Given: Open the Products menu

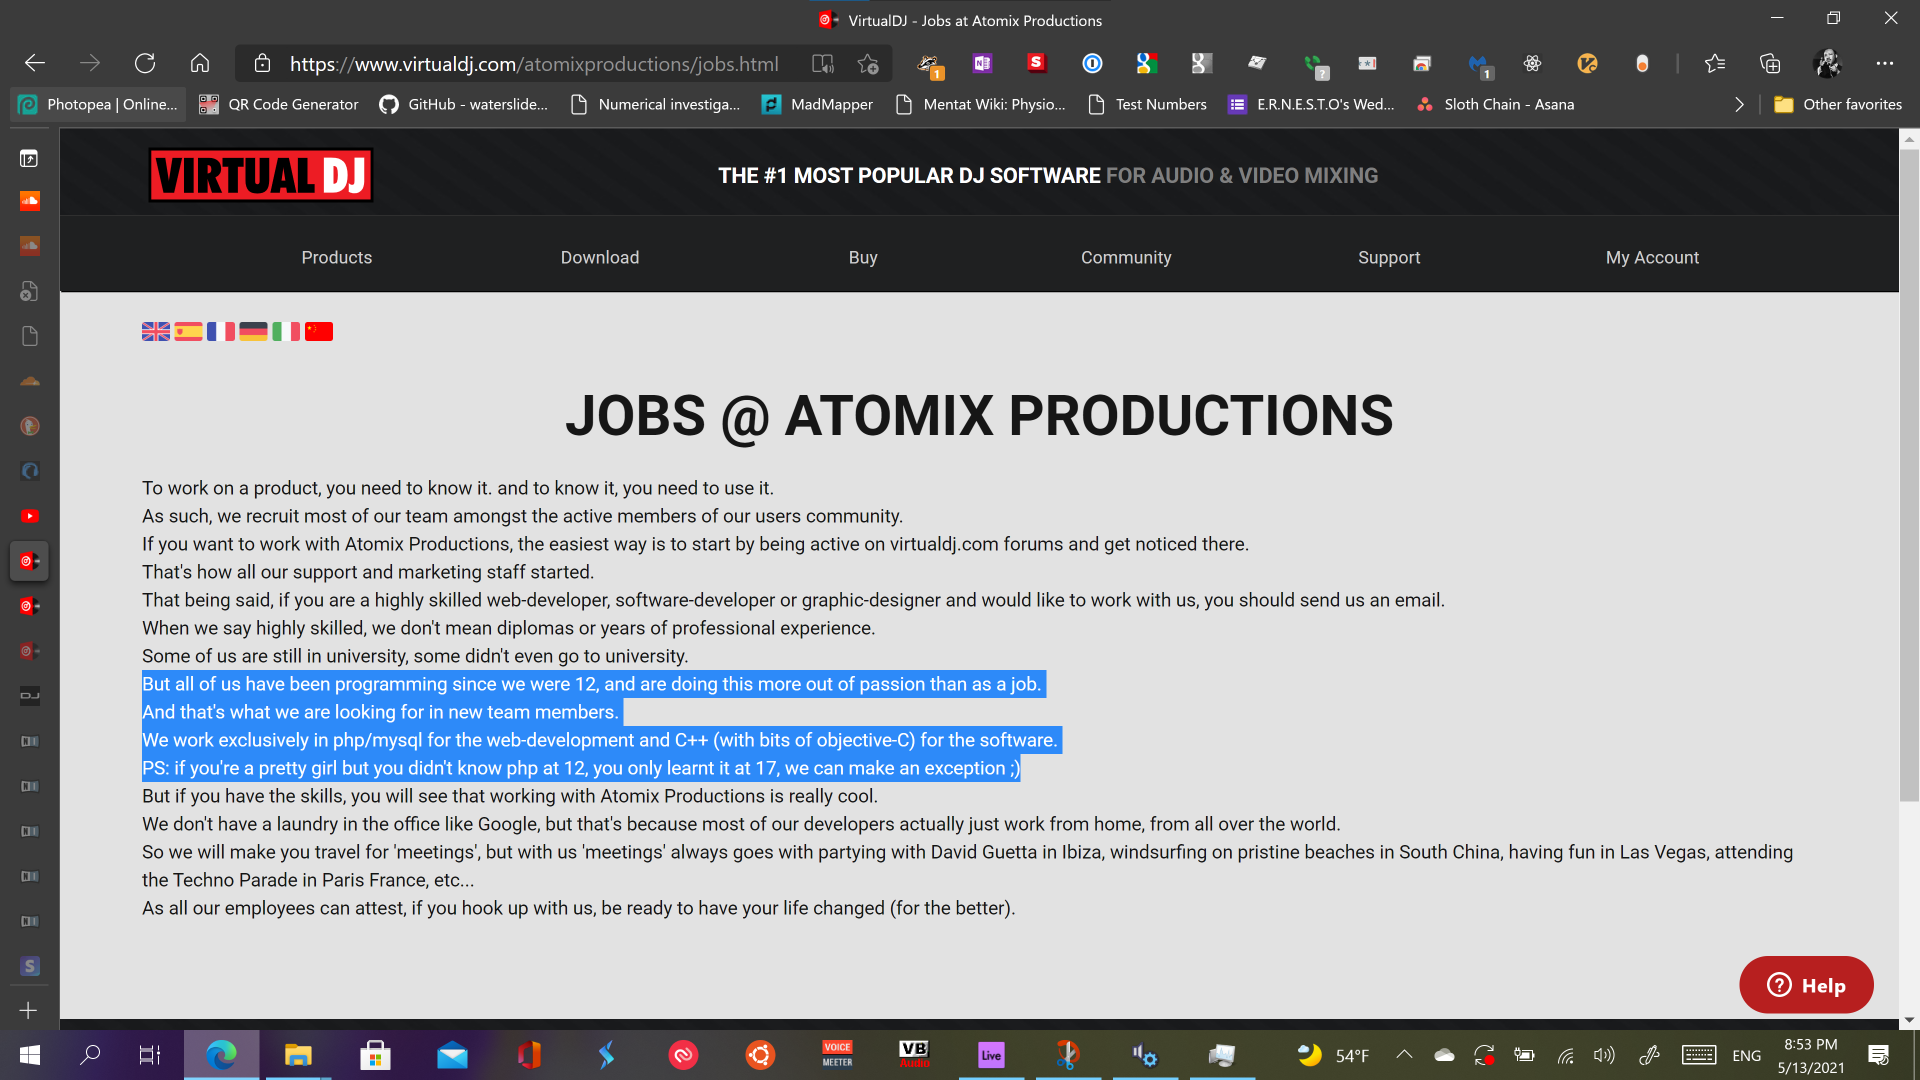Looking at the screenshot, I should (x=336, y=257).
